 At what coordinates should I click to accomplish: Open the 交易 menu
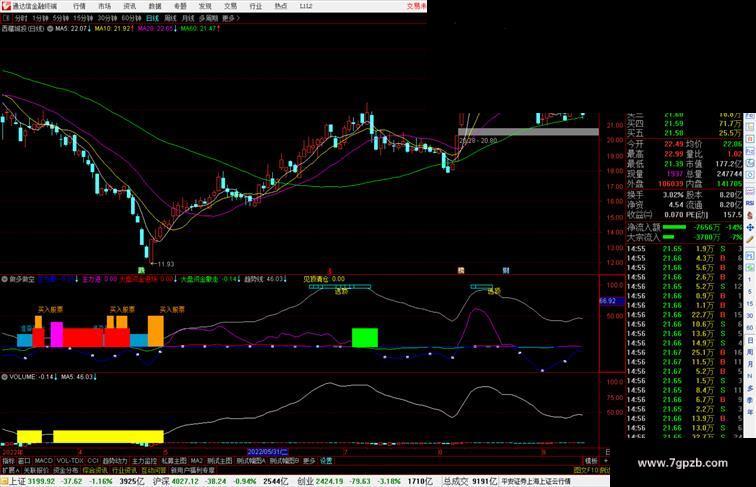(230, 6)
